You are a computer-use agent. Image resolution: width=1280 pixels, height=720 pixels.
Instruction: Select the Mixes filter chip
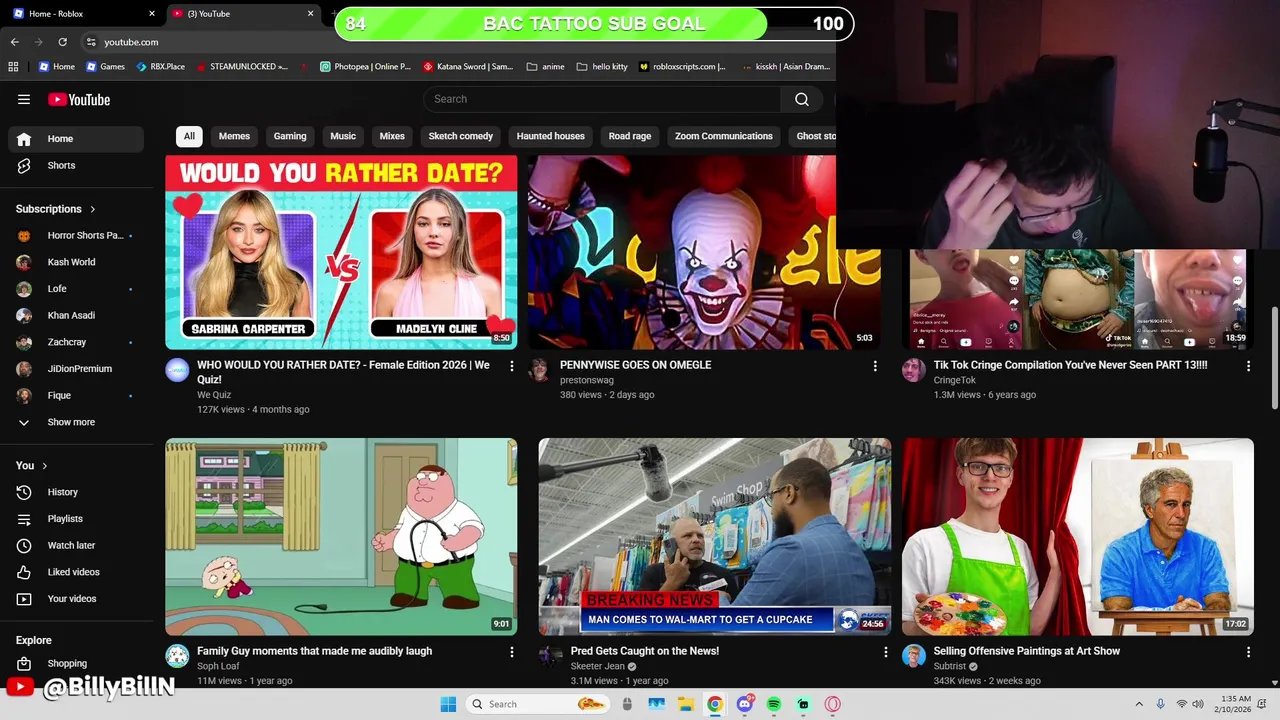click(x=392, y=136)
